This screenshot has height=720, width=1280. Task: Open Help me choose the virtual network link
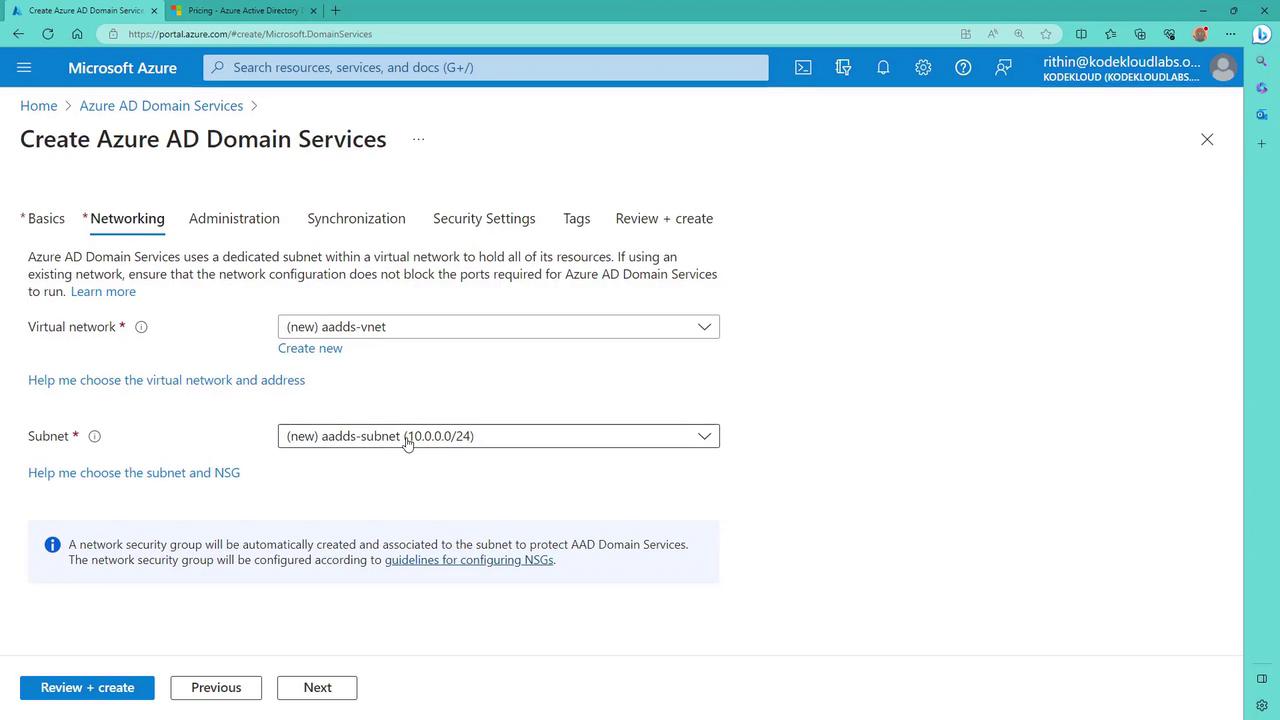pos(166,380)
